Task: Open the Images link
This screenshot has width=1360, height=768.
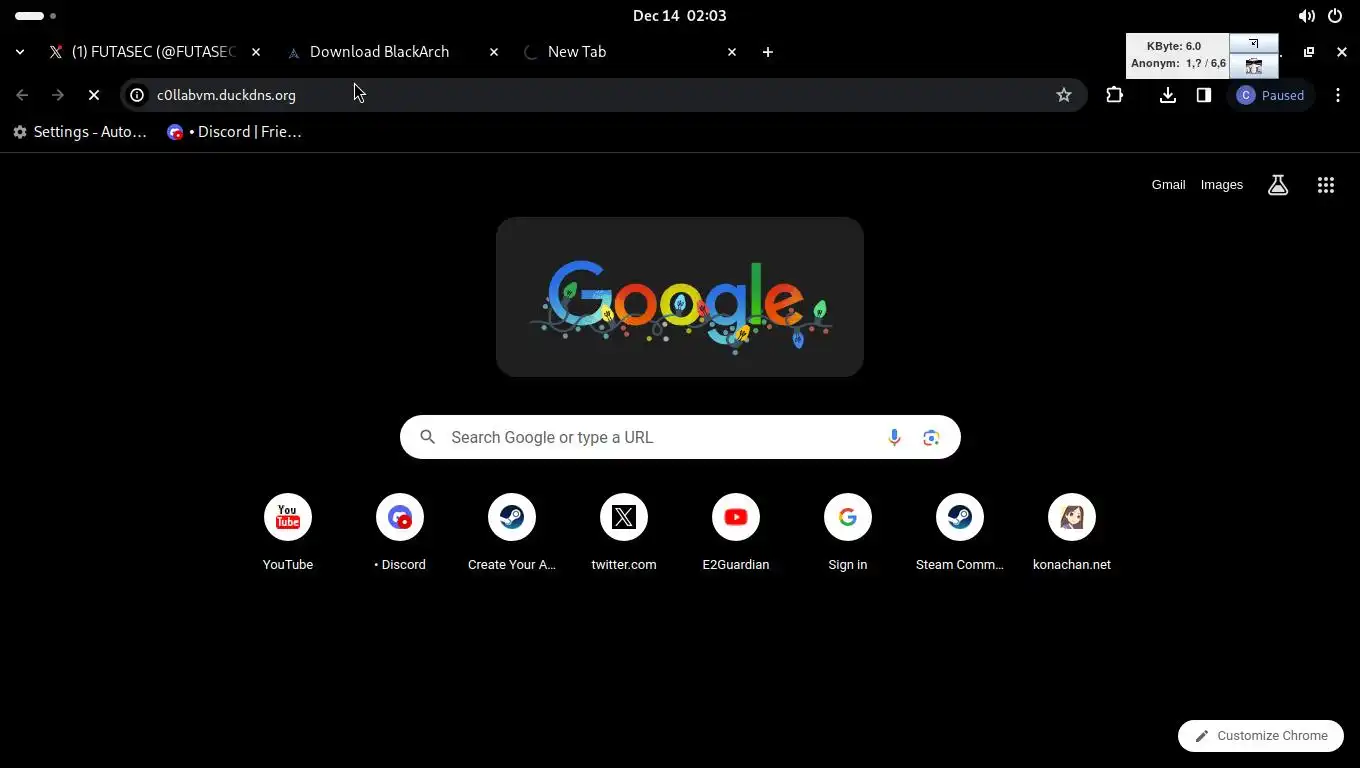Action: 1222,185
